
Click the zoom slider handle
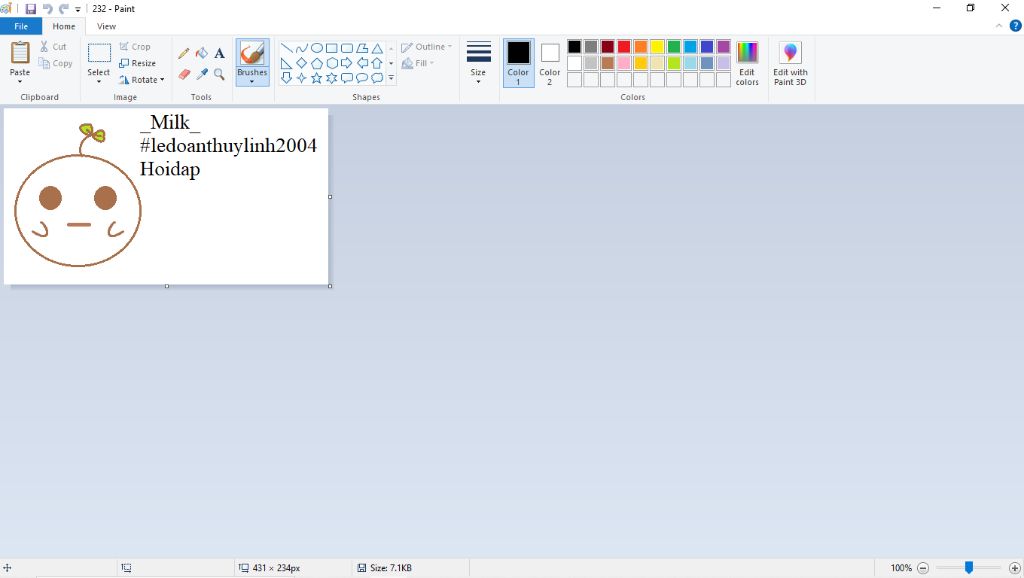[x=969, y=568]
